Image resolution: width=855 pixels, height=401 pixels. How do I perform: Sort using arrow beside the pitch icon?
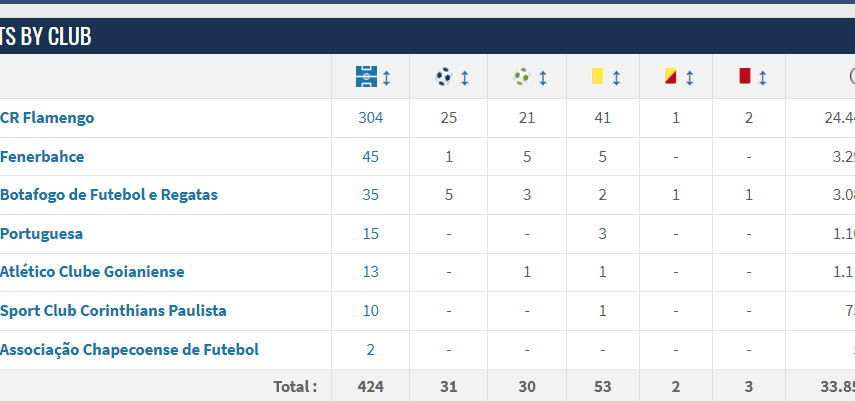[x=387, y=76]
